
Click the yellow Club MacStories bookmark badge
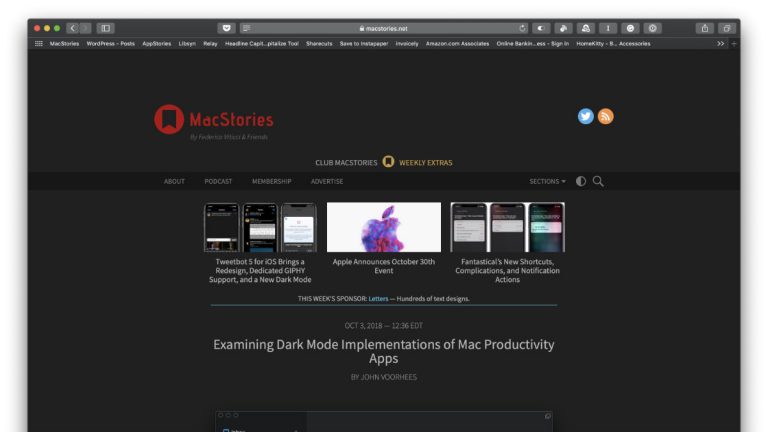tap(388, 162)
